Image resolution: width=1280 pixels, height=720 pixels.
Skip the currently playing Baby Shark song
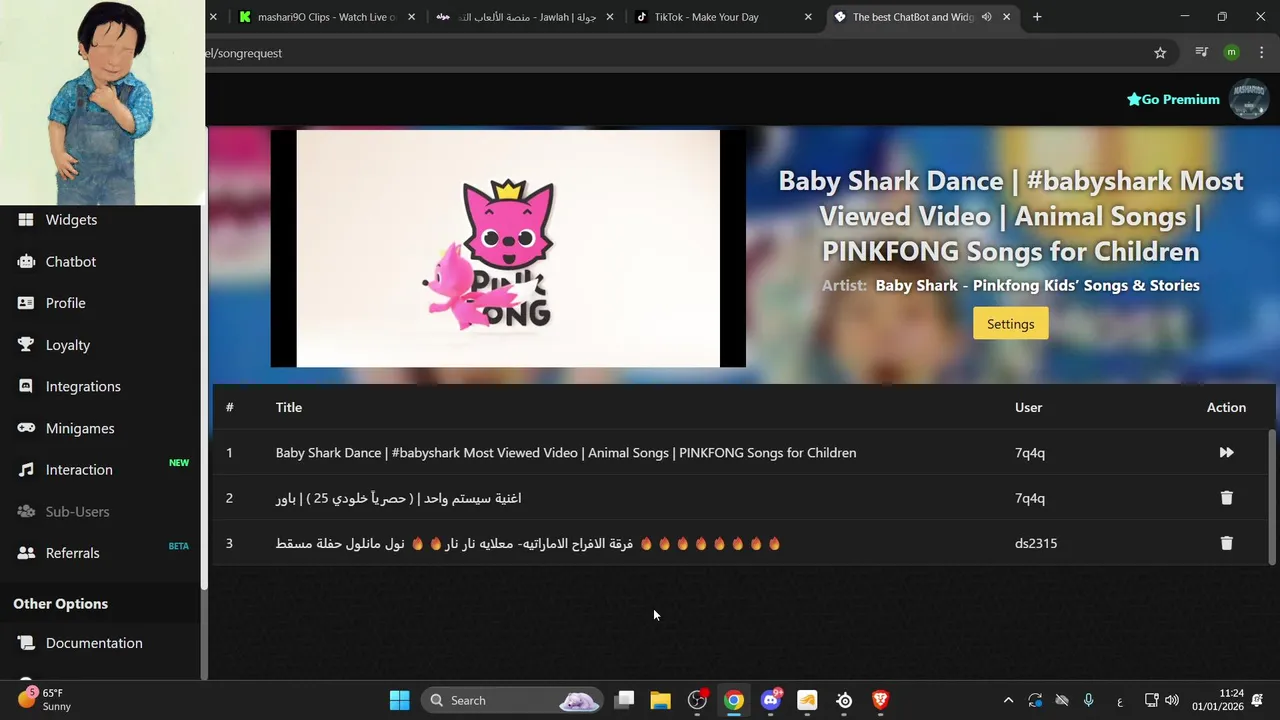(x=1226, y=453)
